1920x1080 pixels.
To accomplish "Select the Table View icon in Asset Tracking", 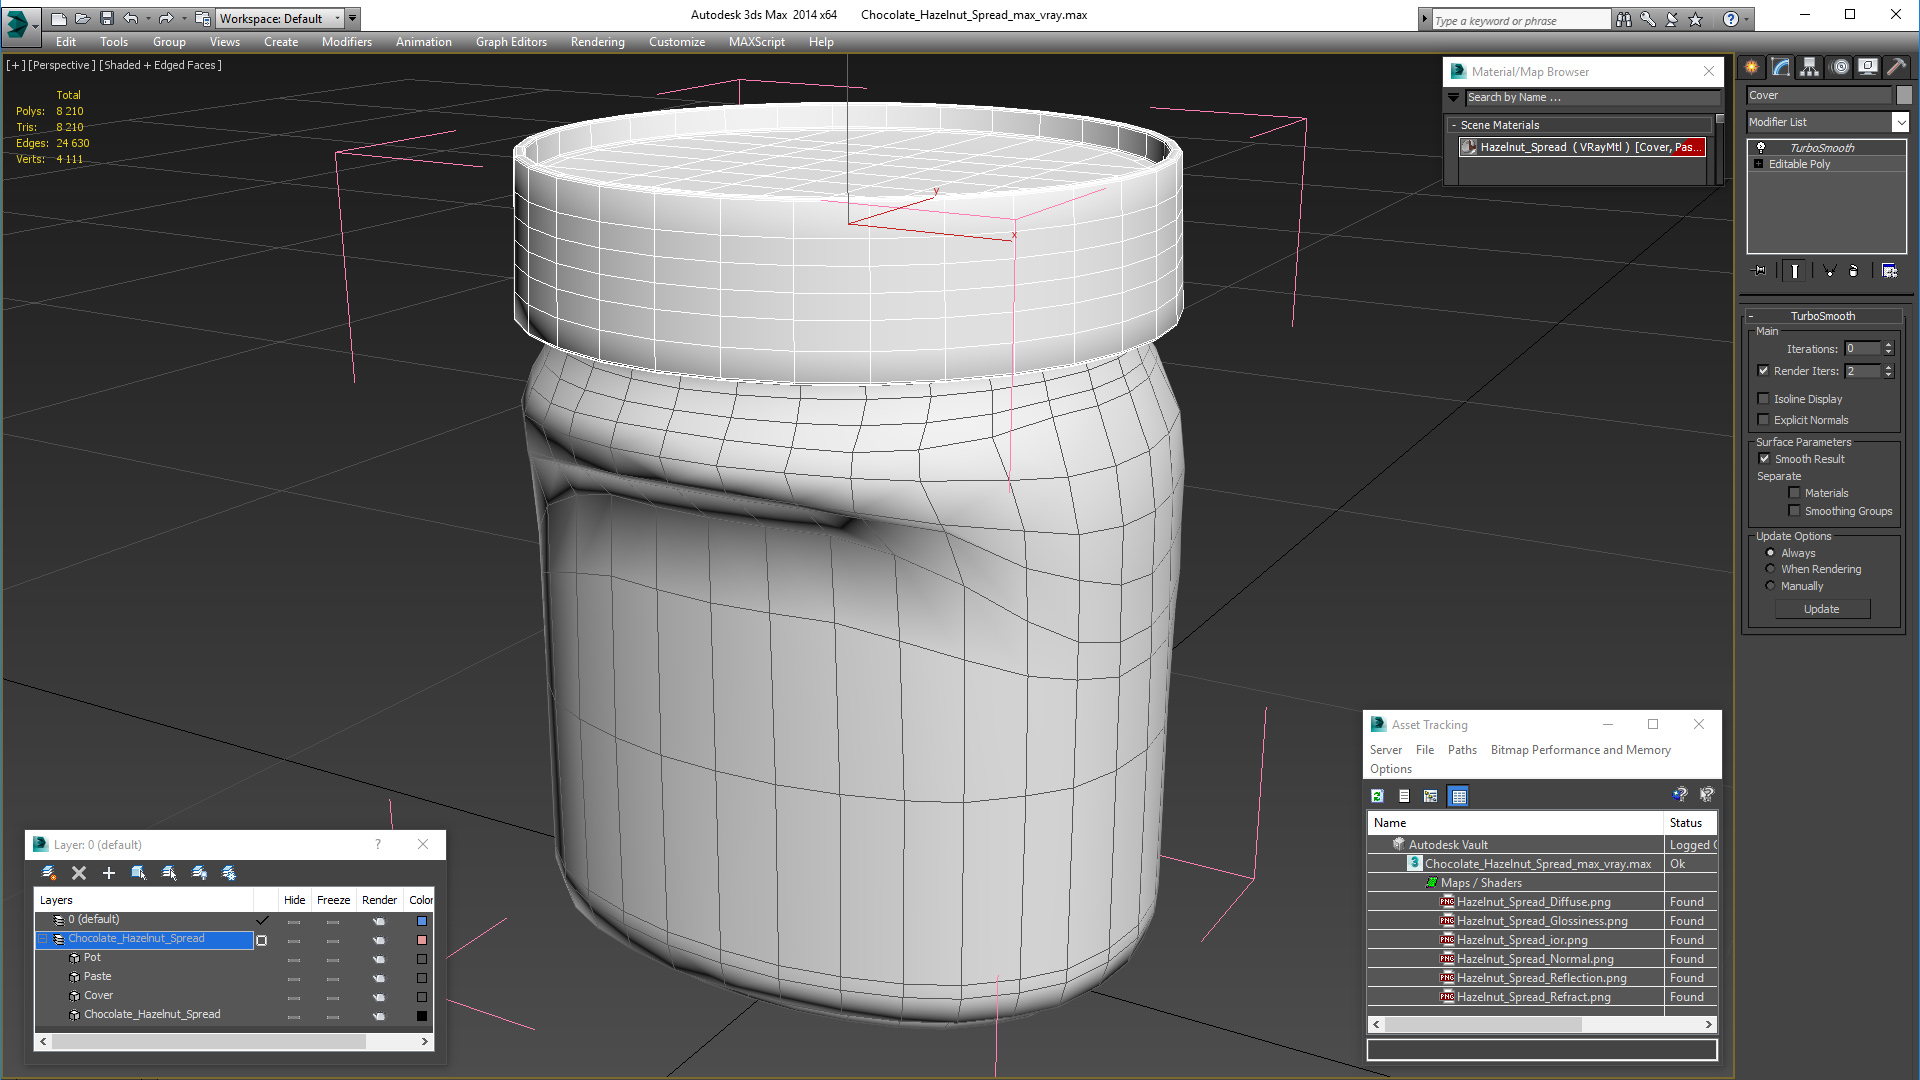I will (1458, 796).
